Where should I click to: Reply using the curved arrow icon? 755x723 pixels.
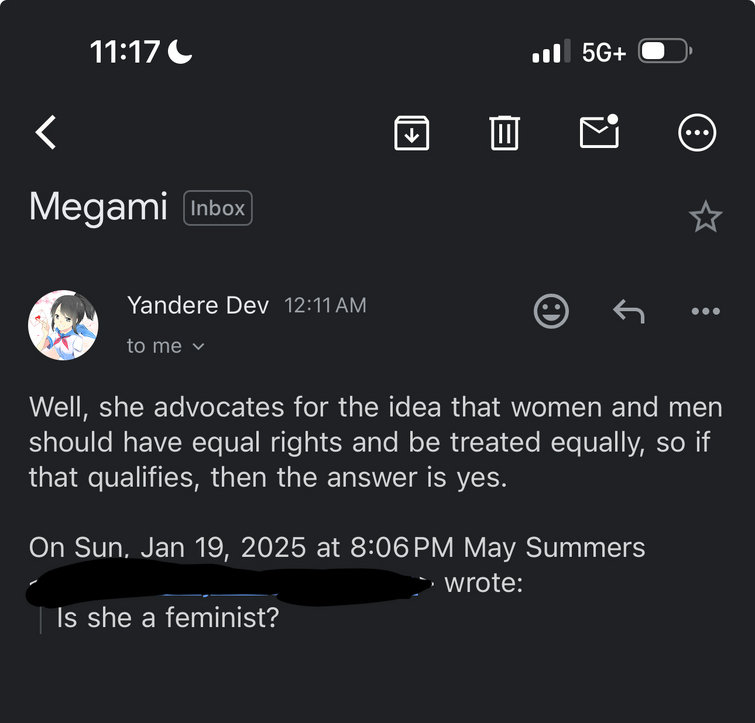tap(628, 312)
